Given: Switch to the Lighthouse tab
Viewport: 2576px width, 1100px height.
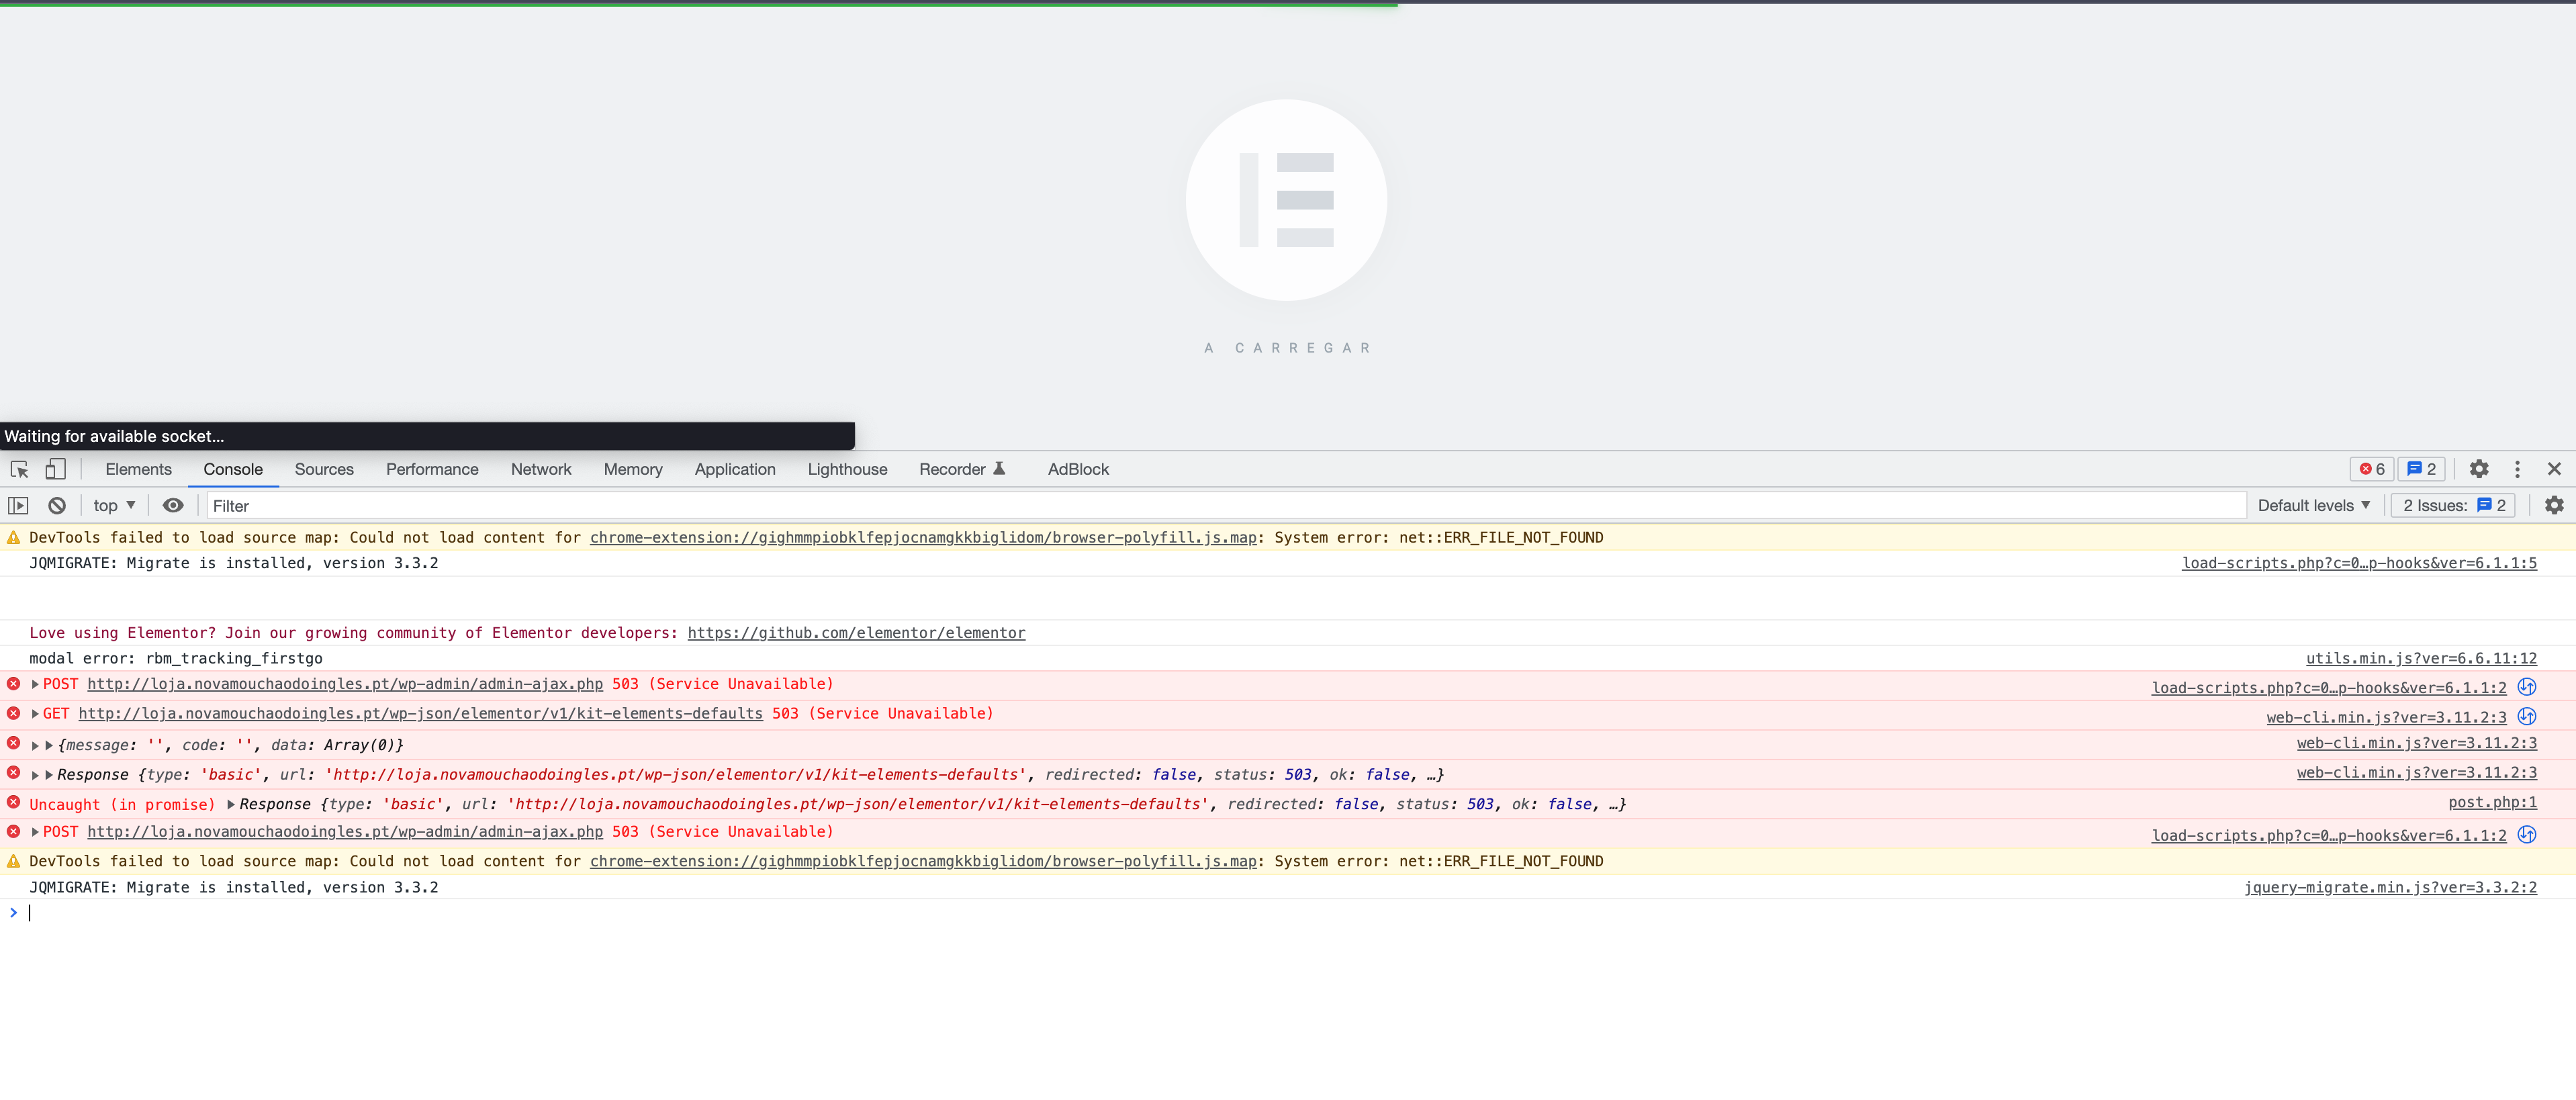Looking at the screenshot, I should coord(846,469).
